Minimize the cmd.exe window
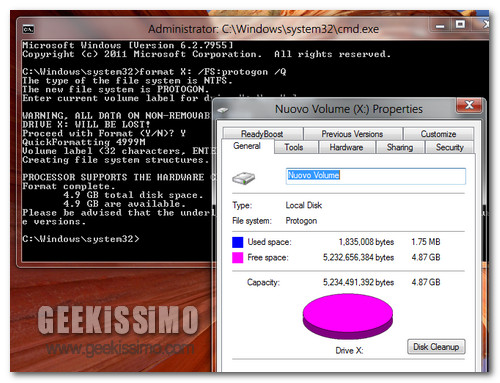Screen dimensions: 500x383 (440, 26)
